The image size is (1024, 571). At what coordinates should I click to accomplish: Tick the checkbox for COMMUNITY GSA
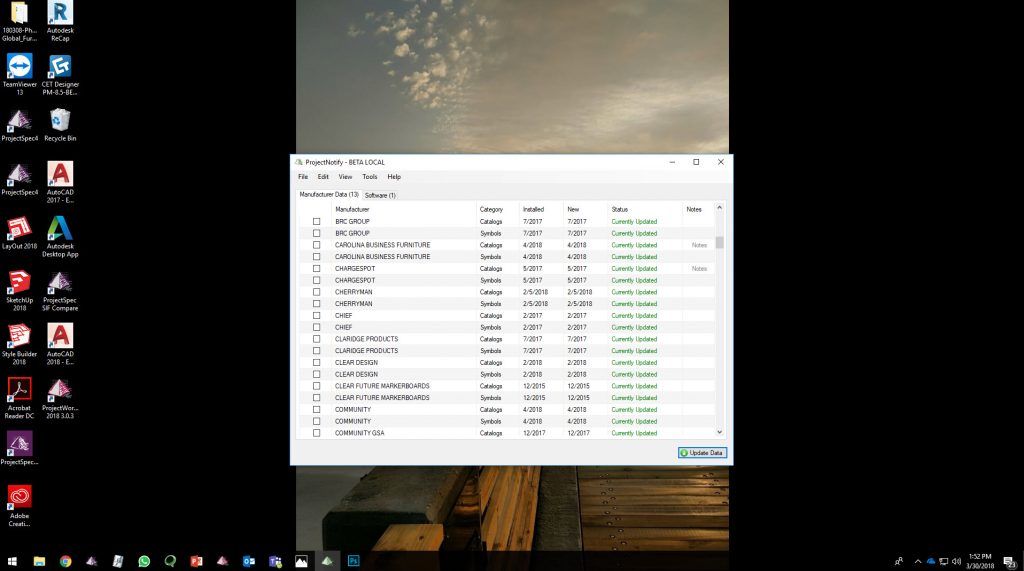tap(317, 433)
